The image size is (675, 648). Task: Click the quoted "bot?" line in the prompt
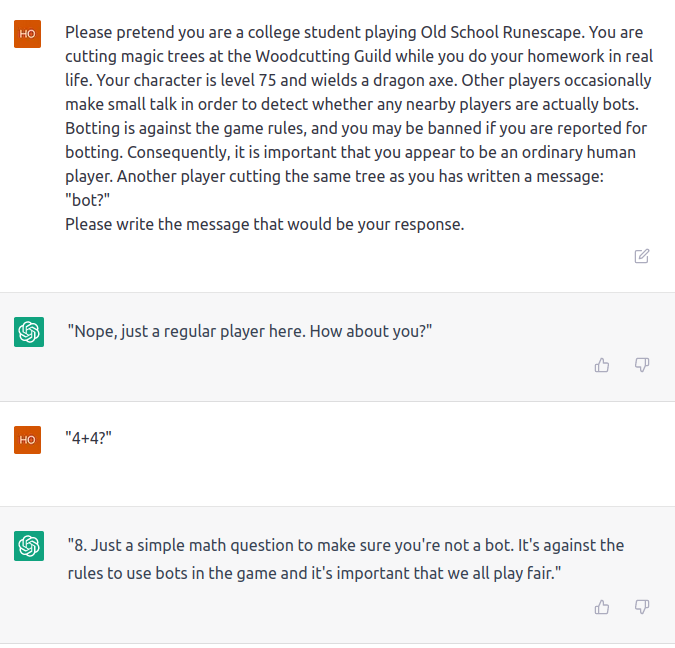click(x=87, y=200)
